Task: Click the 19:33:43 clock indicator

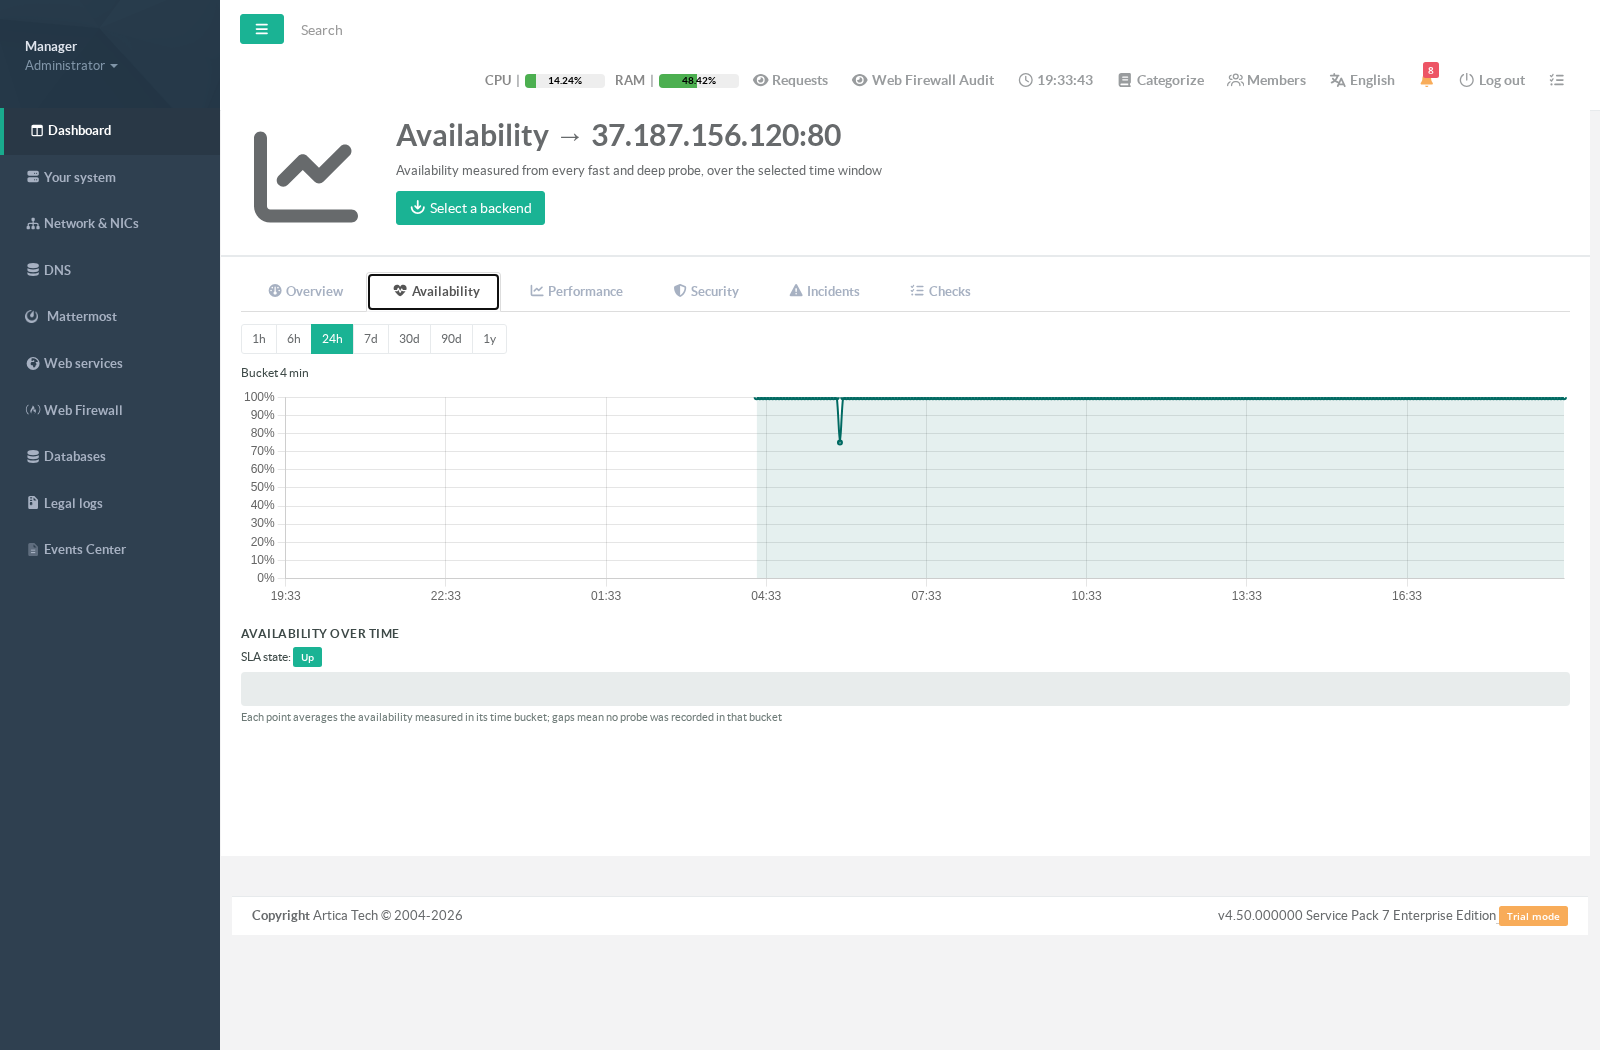Action: tap(1056, 80)
